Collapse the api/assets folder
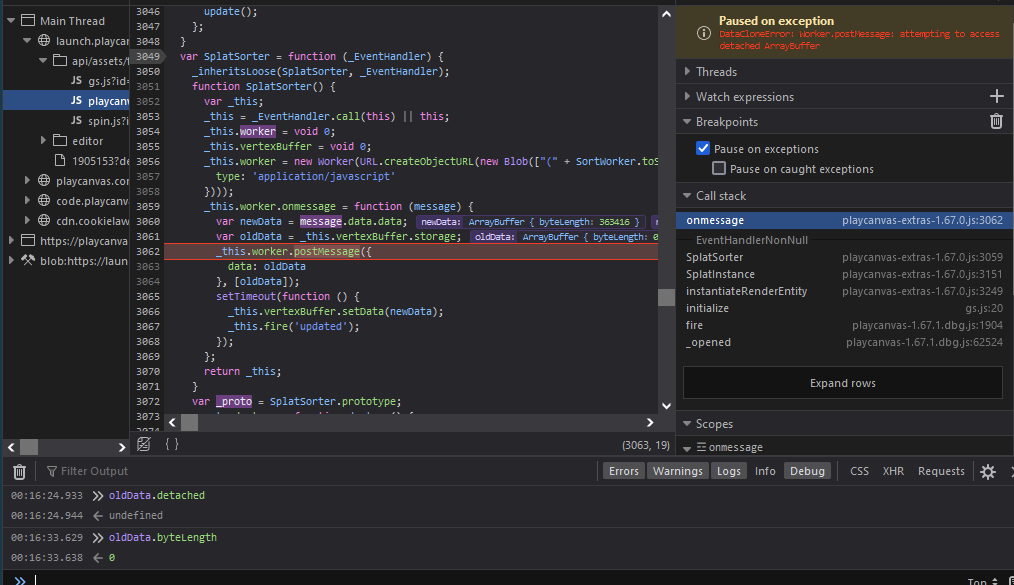 (43, 61)
